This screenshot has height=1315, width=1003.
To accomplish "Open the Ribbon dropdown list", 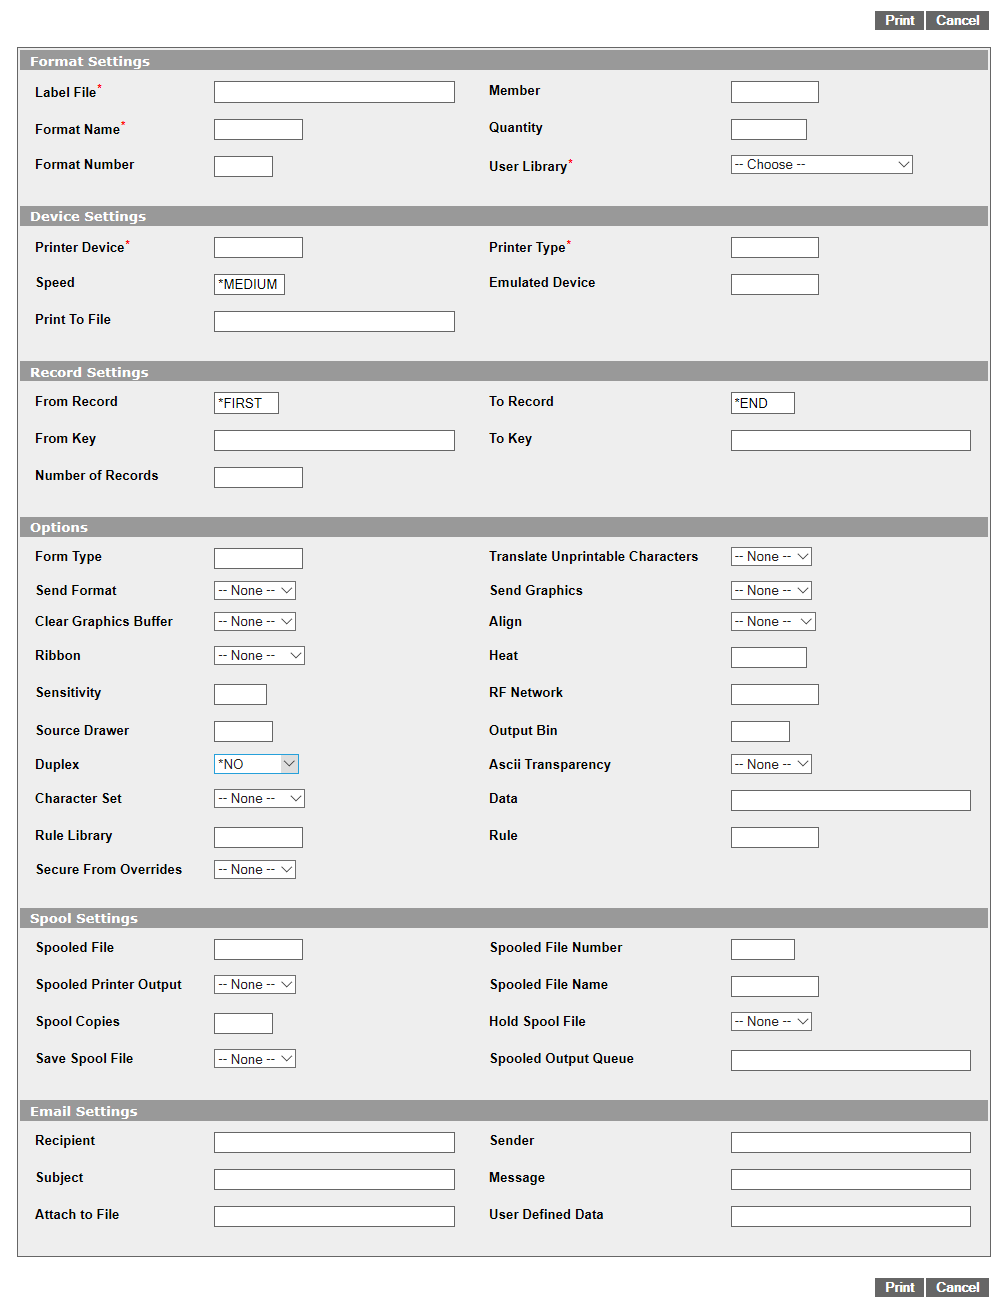I will pos(259,656).
